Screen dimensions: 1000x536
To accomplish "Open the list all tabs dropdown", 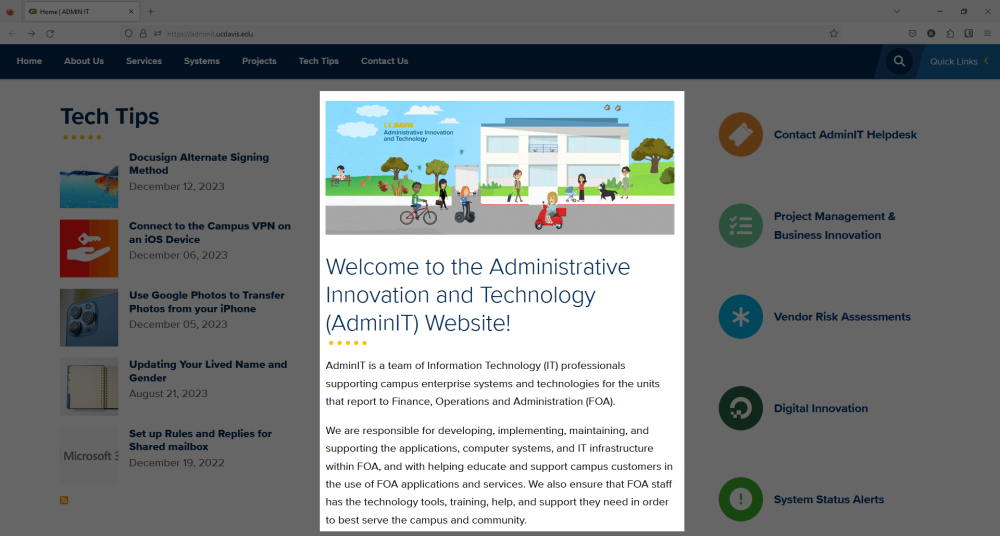I will pyautogui.click(x=895, y=11).
